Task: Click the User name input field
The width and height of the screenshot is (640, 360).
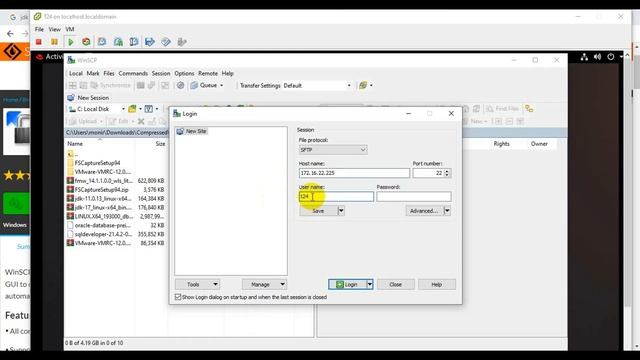Action: click(x=336, y=197)
